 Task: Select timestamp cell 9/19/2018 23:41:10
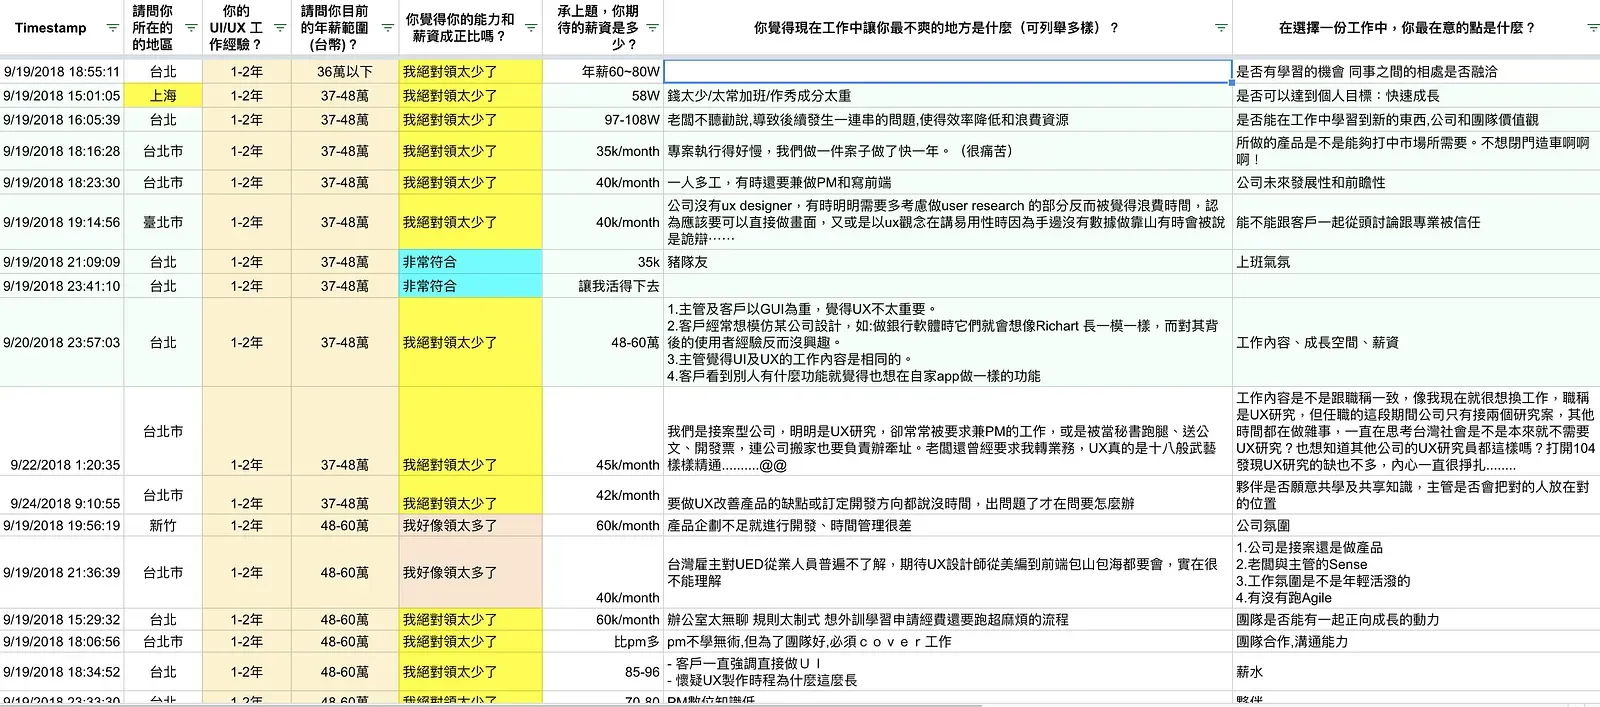coord(62,286)
